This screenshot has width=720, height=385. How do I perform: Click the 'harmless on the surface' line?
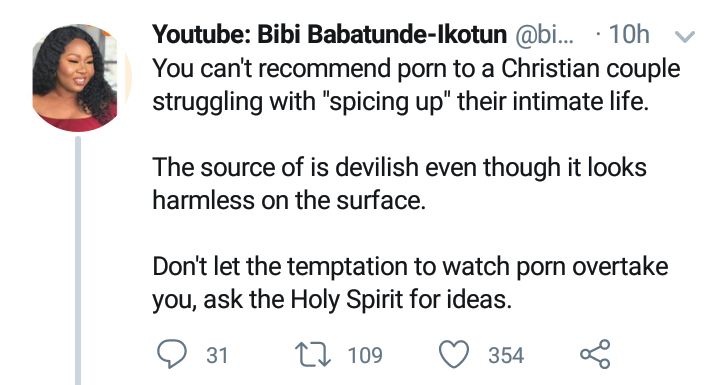(x=289, y=200)
